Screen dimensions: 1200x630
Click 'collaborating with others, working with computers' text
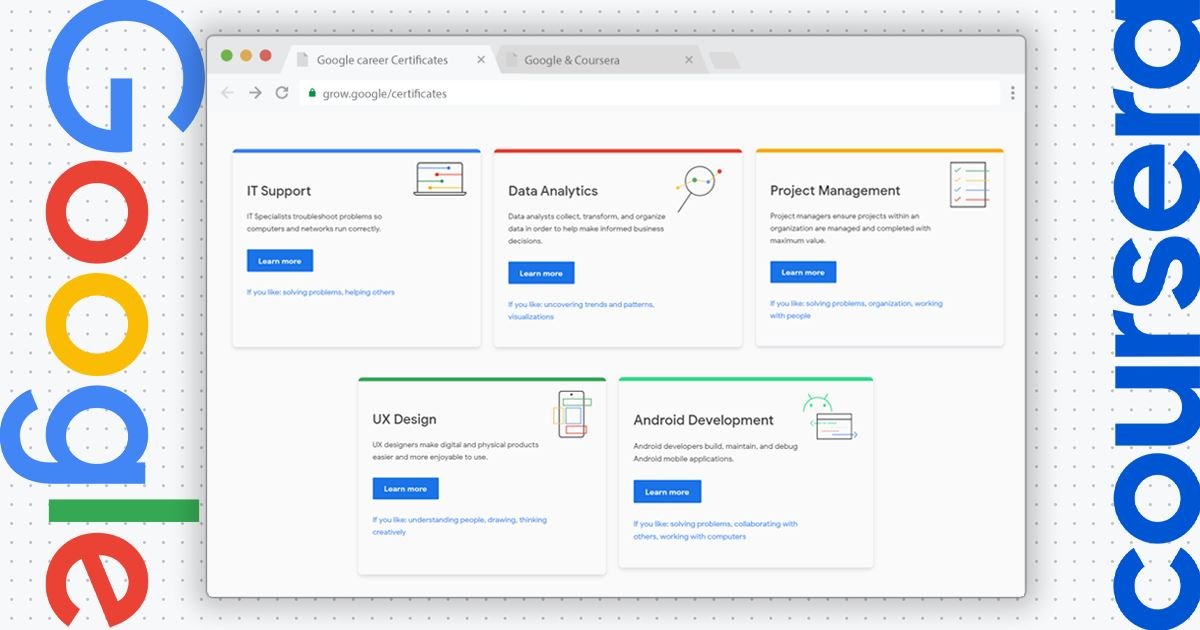[715, 530]
